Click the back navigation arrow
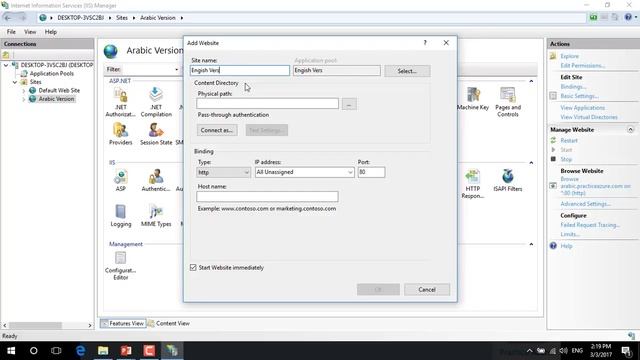The height and width of the screenshot is (360, 640). [x=8, y=18]
